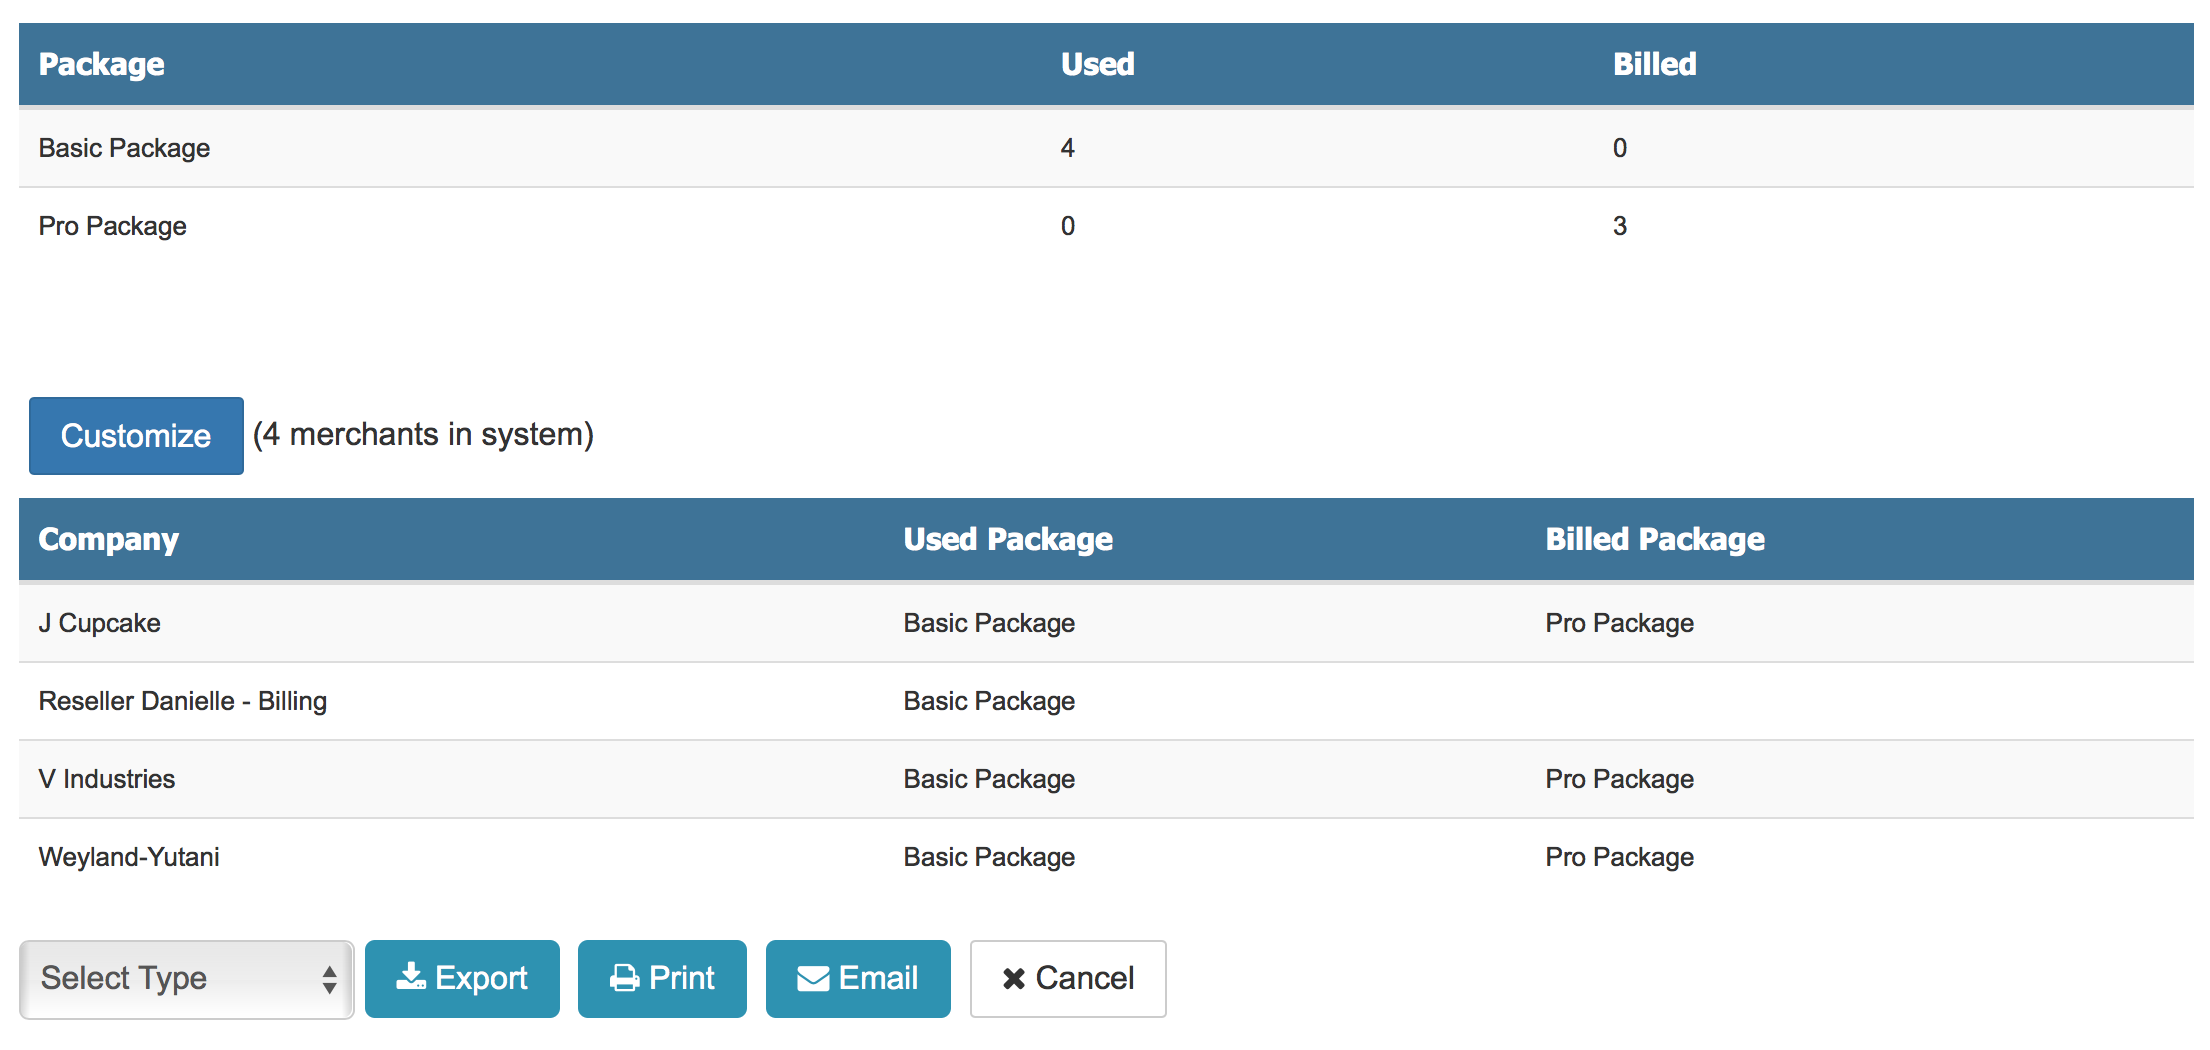Click the Email button
2210x1050 pixels.
point(857,978)
